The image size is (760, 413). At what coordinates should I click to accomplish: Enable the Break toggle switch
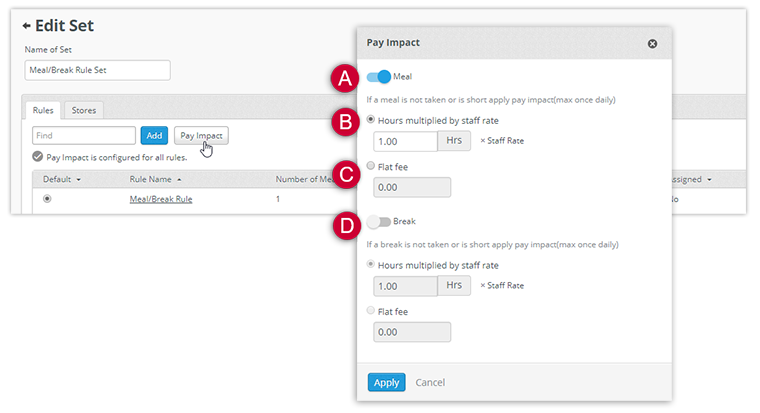379,221
